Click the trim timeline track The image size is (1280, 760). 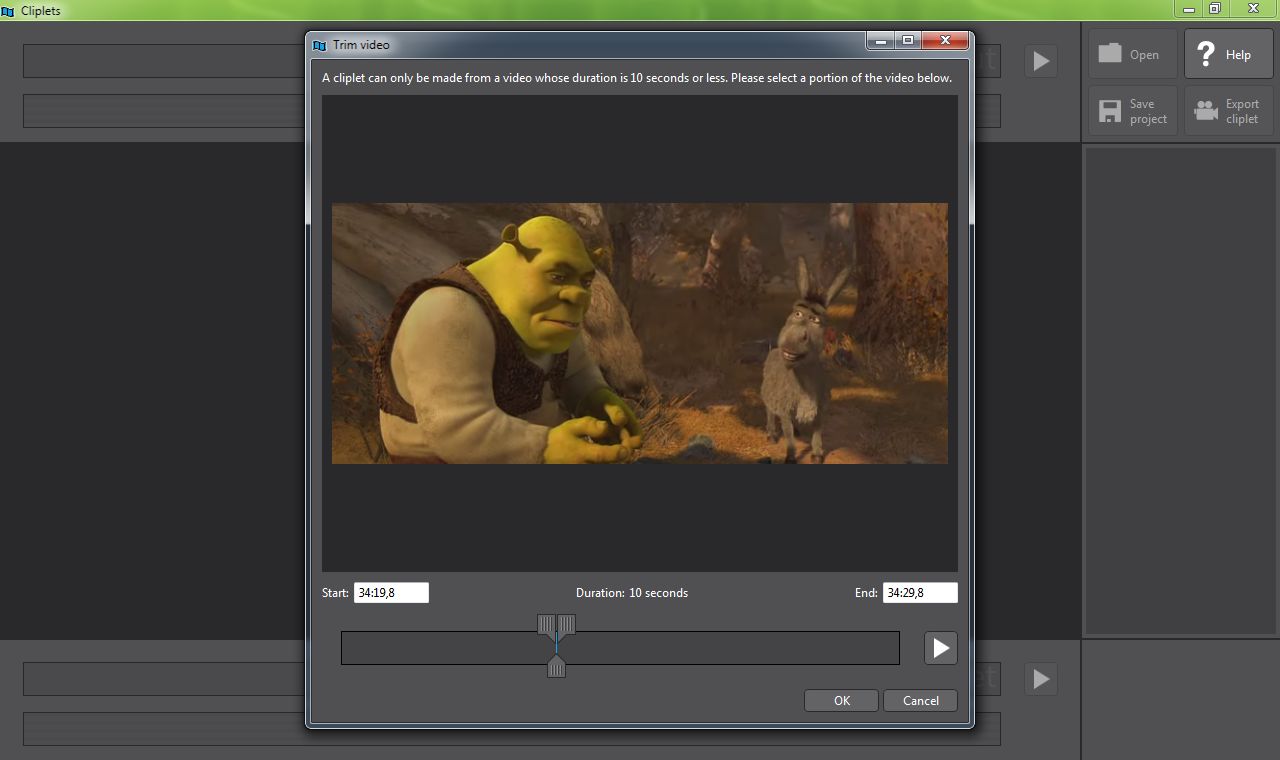[x=620, y=648]
